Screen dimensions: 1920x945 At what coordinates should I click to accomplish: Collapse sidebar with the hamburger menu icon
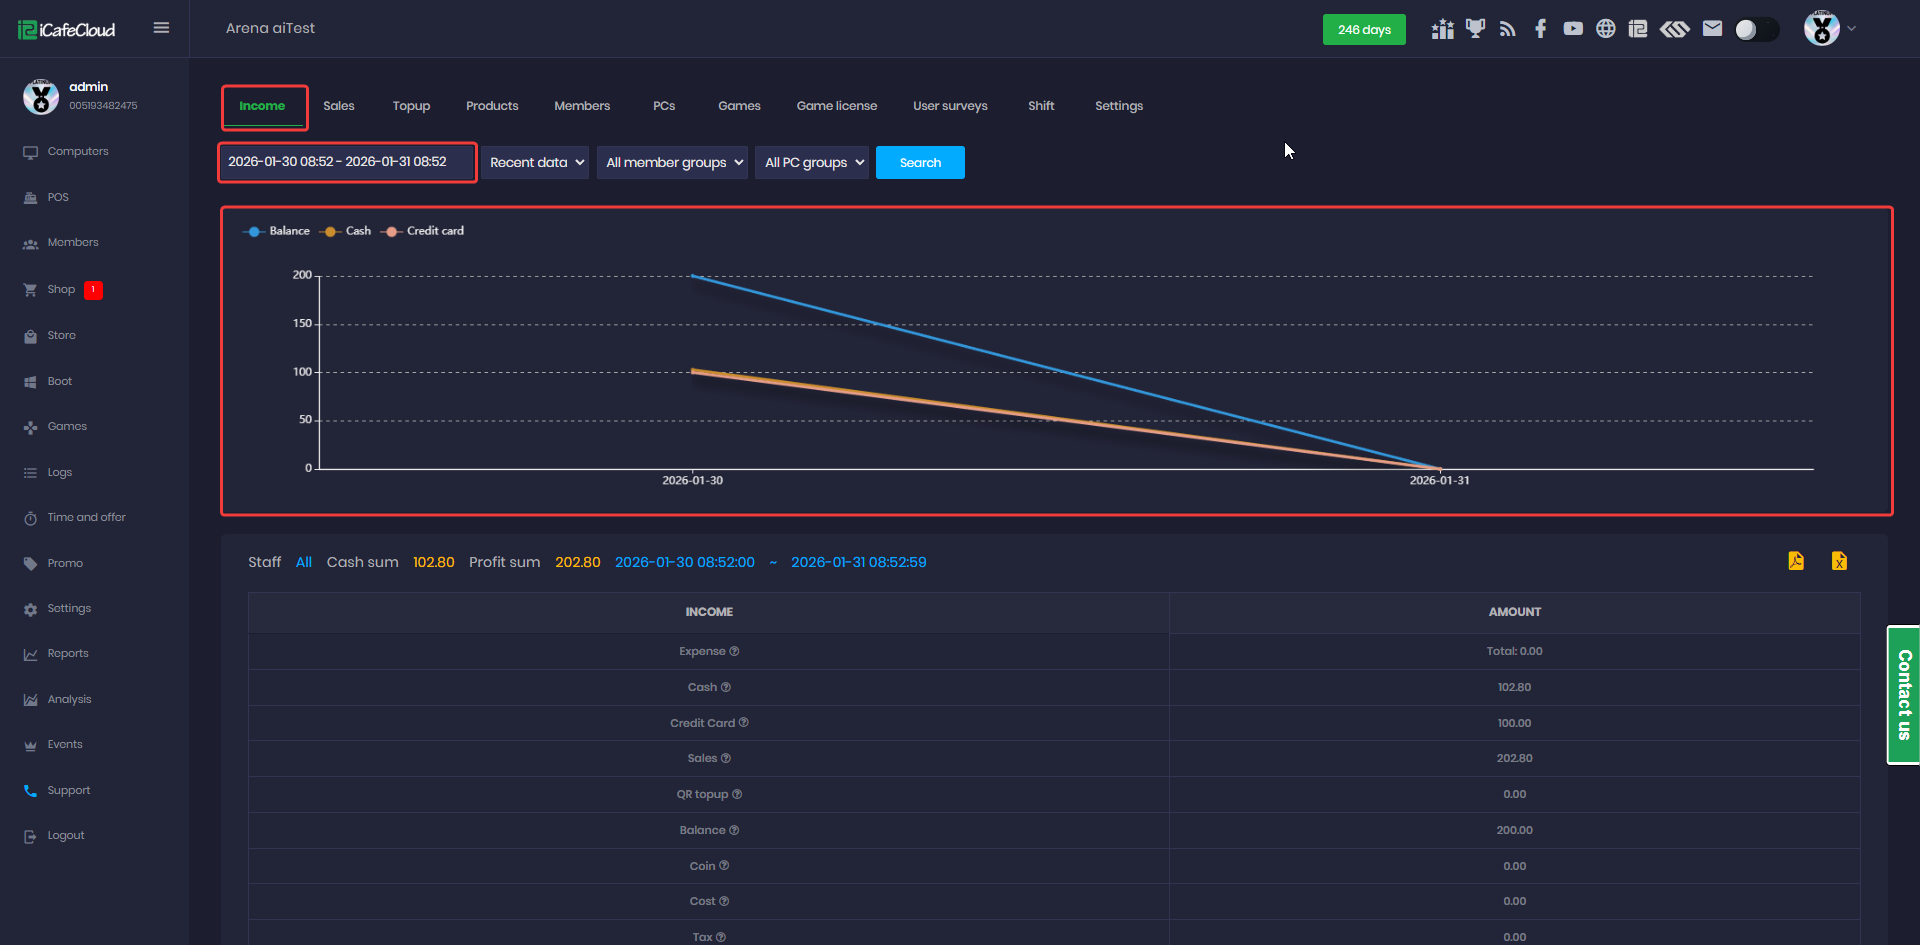(161, 28)
